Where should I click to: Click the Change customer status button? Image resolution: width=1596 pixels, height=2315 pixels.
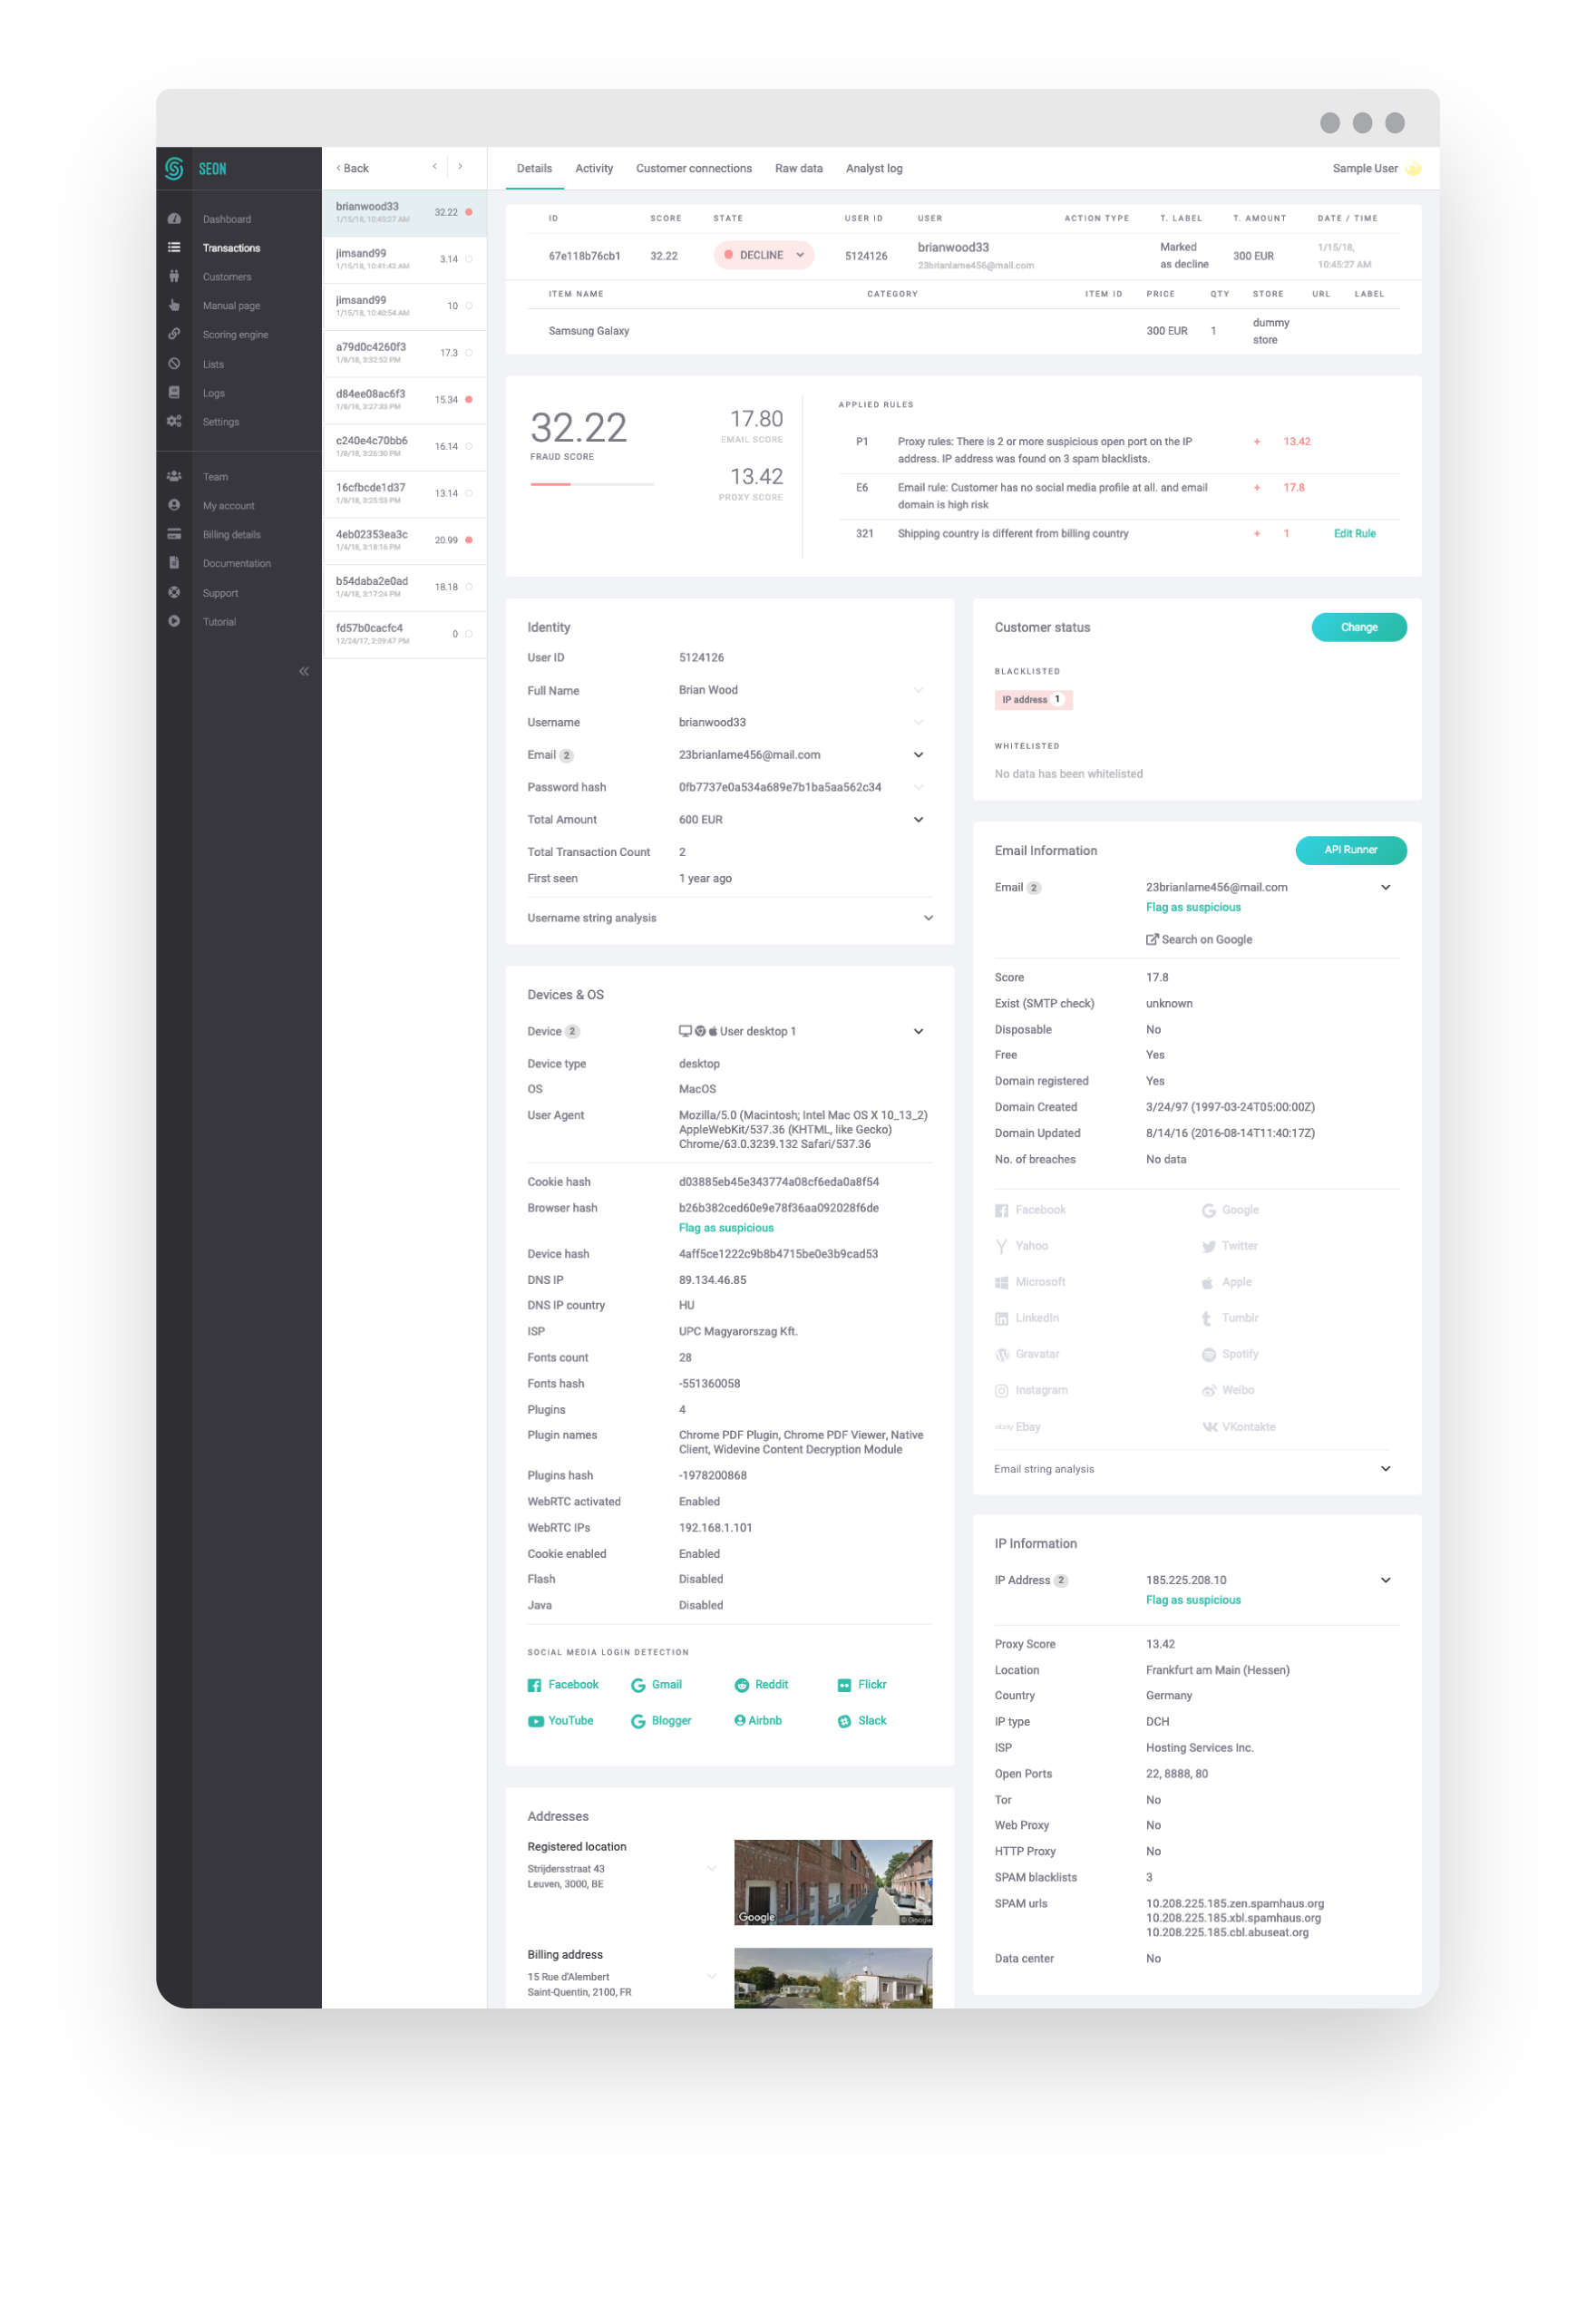coord(1359,628)
